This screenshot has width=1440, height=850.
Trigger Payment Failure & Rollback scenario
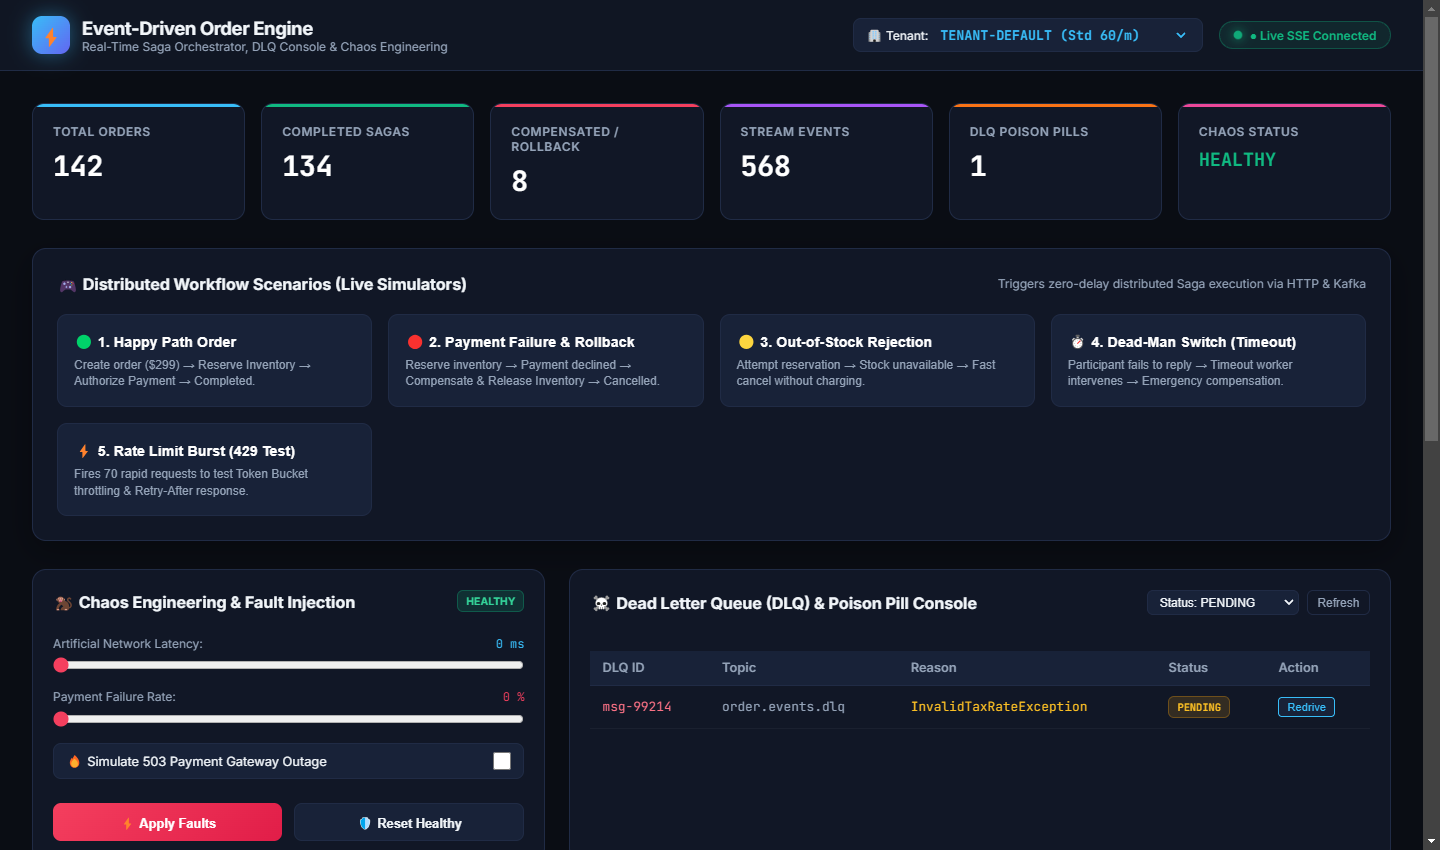(545, 360)
